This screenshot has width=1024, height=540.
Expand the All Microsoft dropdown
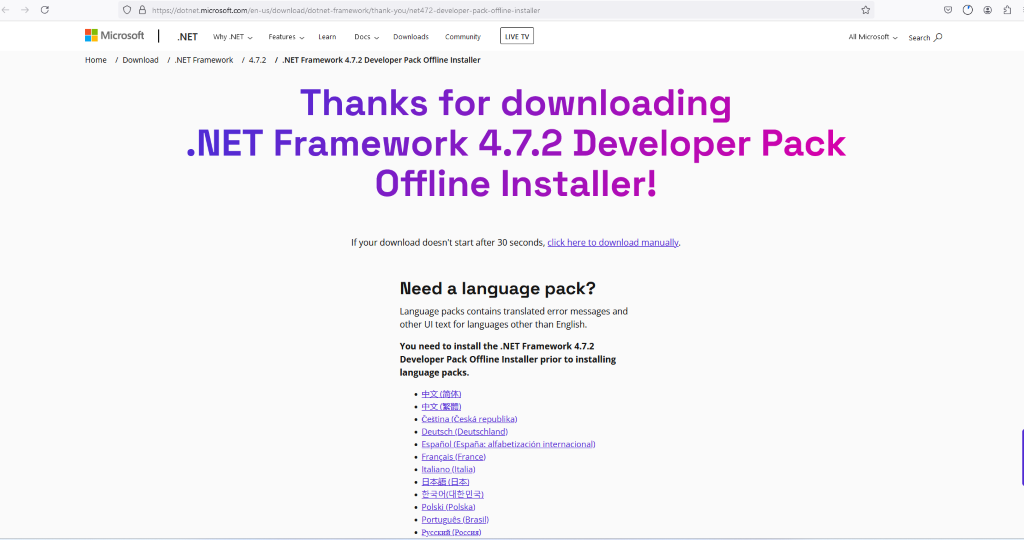(x=872, y=37)
